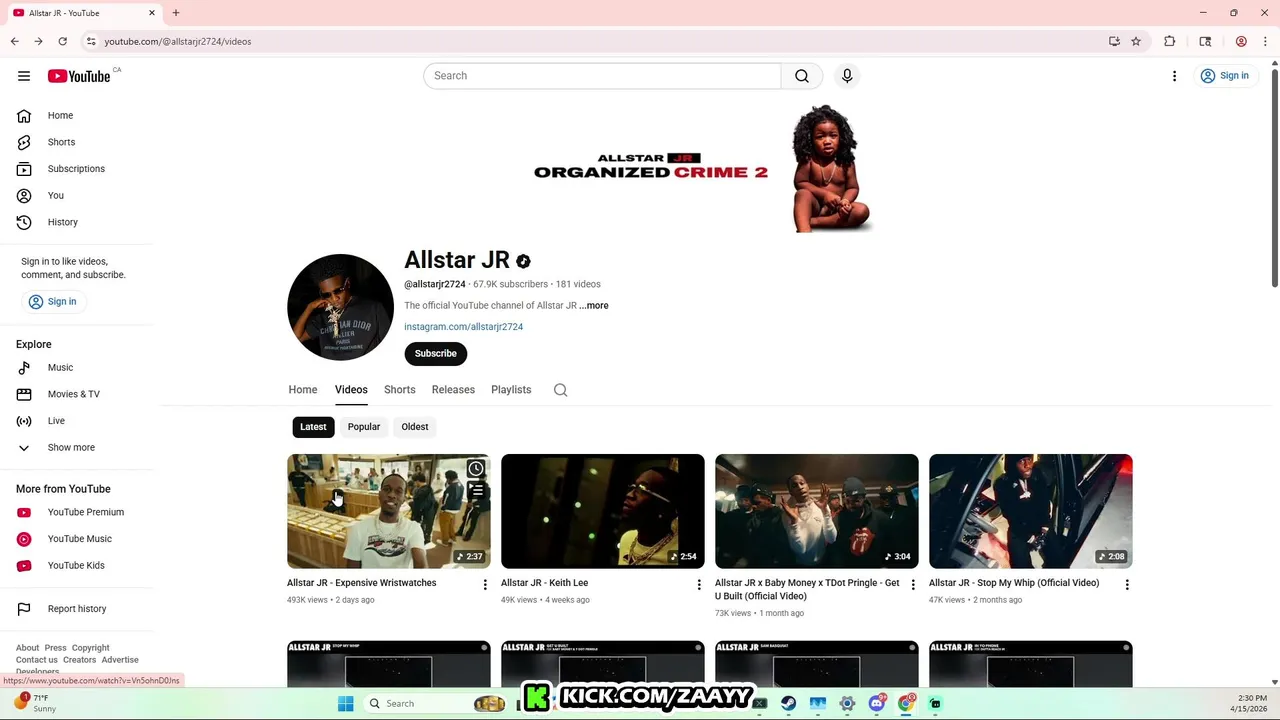This screenshot has height=720, width=1280.
Task: Open action menu for Expensive Wristwatches video
Action: pos(485,585)
